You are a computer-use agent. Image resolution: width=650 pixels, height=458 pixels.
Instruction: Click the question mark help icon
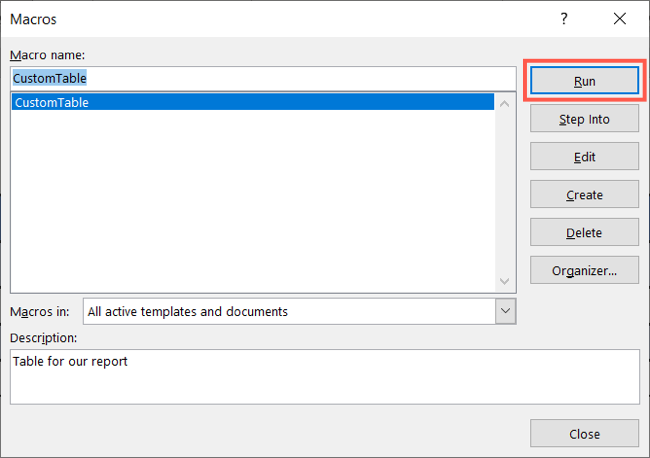(x=564, y=19)
